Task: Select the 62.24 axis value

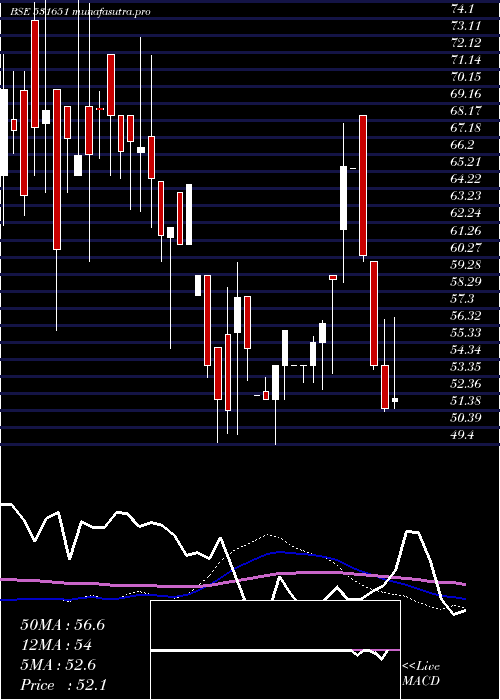Action: coord(466,213)
